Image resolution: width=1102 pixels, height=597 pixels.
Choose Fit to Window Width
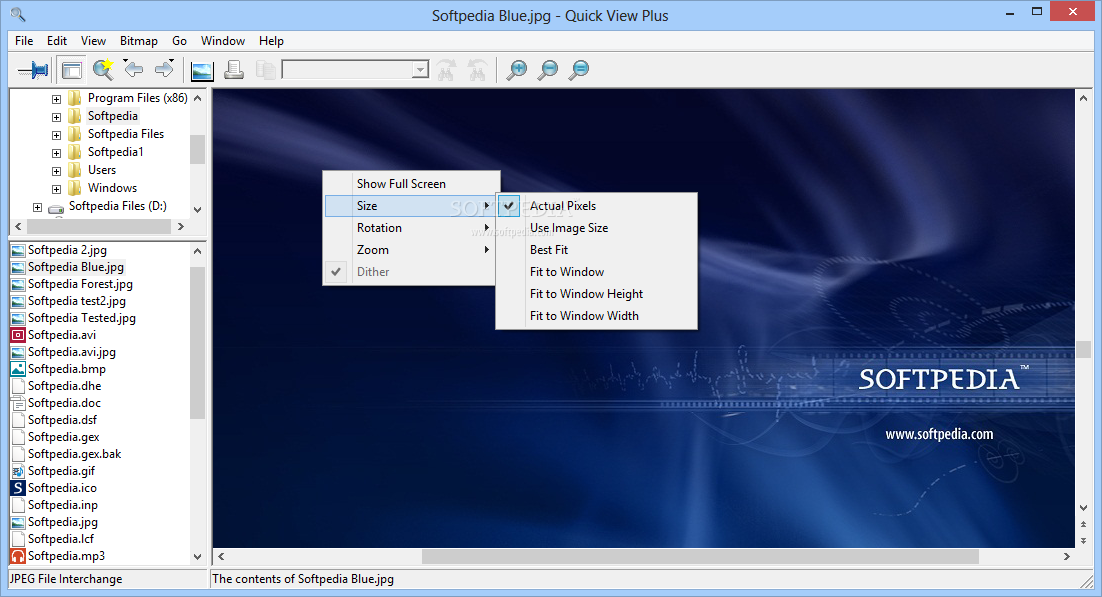[597, 316]
